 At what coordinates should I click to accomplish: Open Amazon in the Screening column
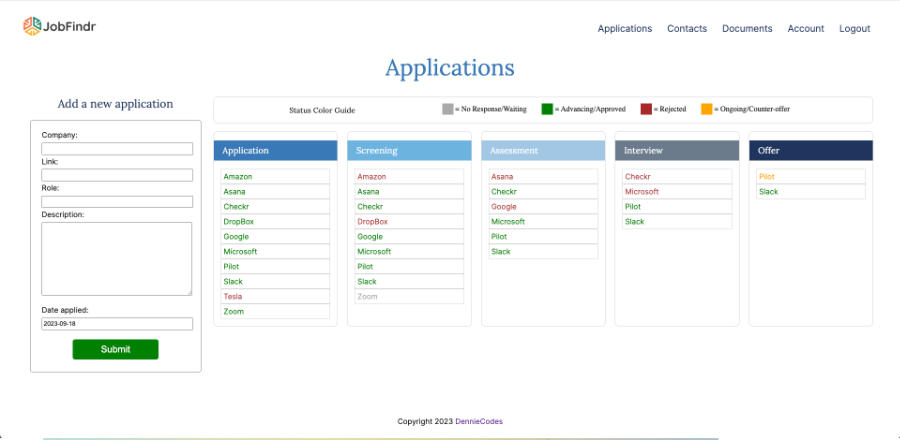click(x=409, y=177)
